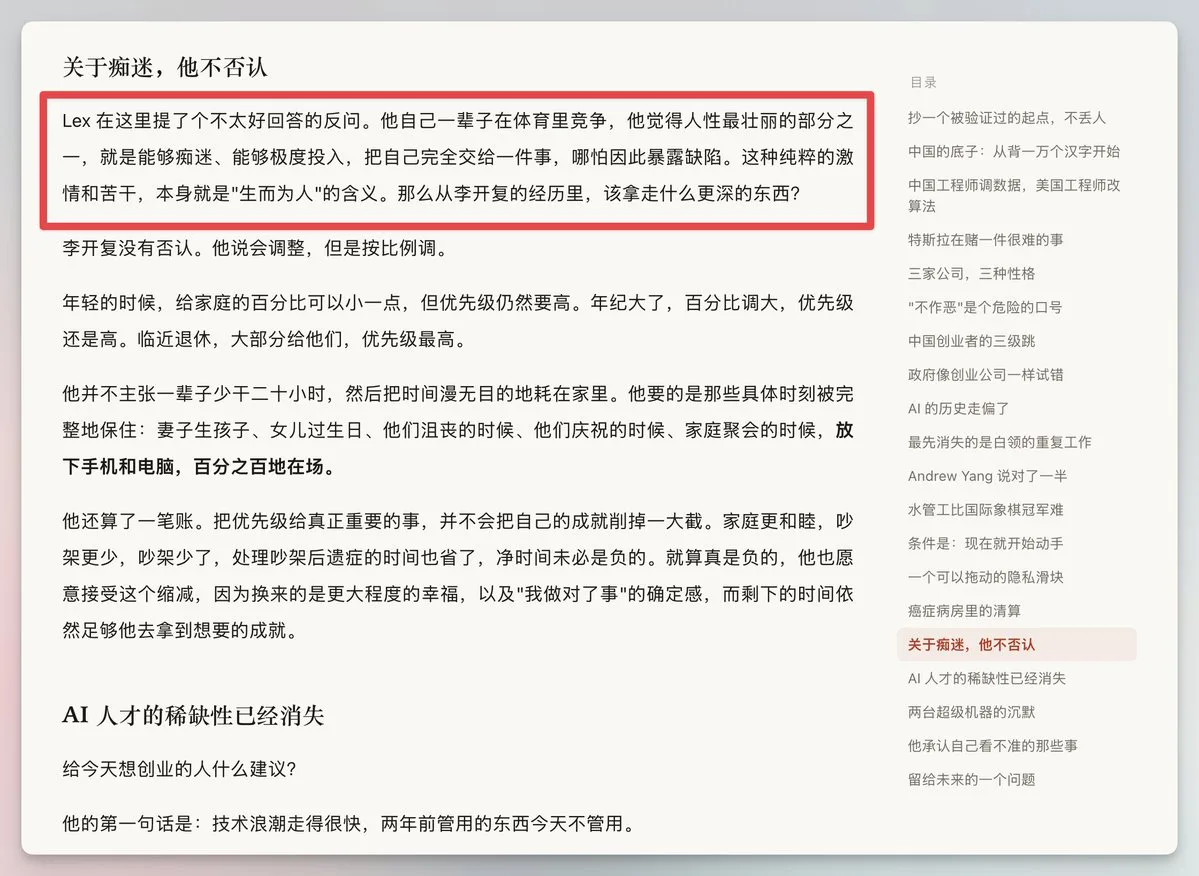The width and height of the screenshot is (1199, 876).
Task: Jump to "不作恶"是个危险的口号 section
Action: [985, 307]
